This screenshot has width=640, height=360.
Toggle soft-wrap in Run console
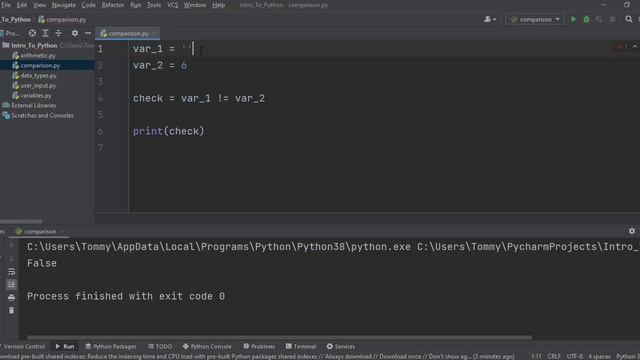tap(11, 271)
